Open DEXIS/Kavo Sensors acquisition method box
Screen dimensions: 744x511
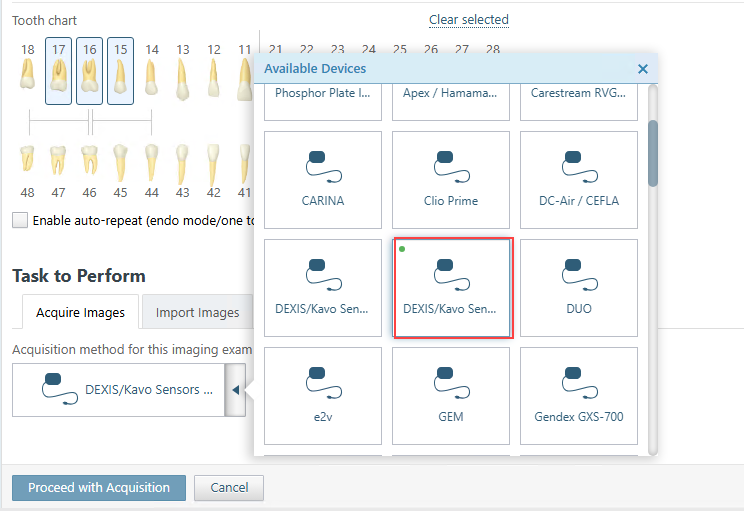coord(118,390)
